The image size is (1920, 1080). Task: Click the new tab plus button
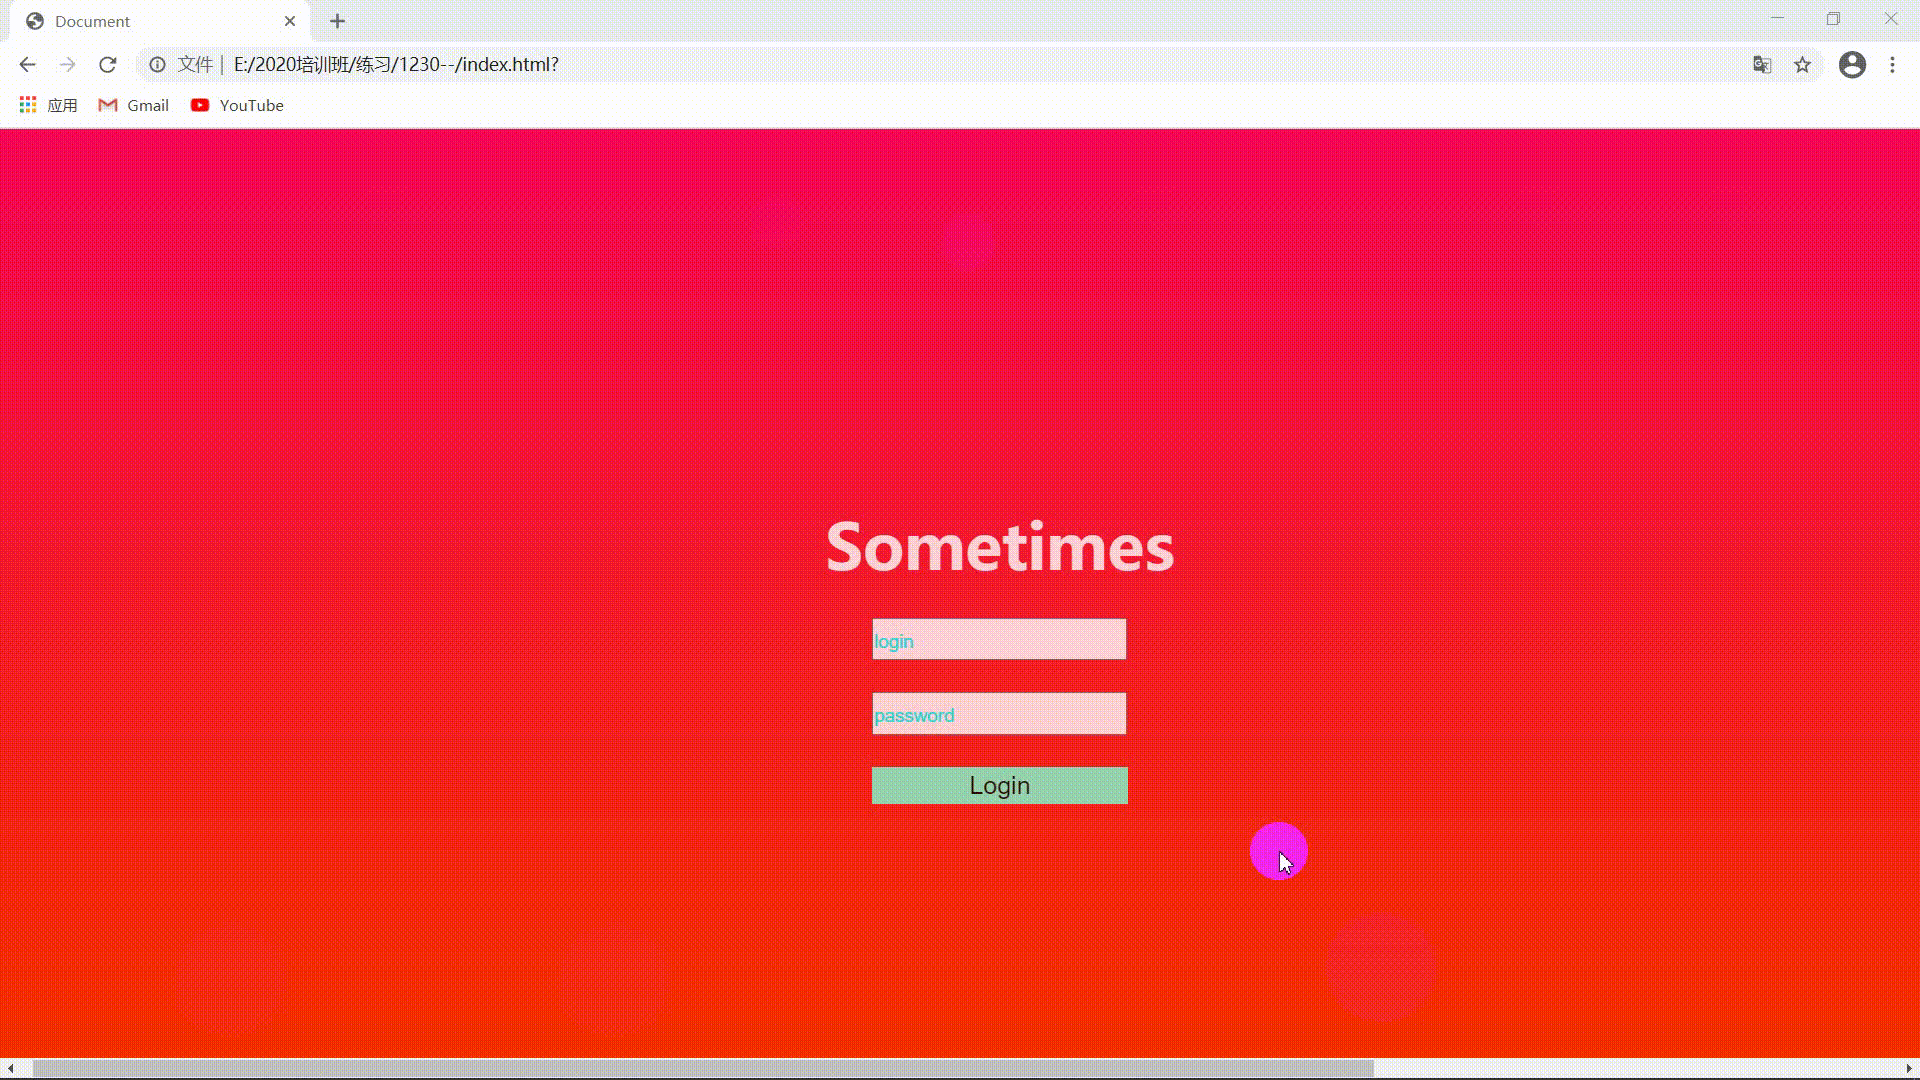[x=338, y=21]
